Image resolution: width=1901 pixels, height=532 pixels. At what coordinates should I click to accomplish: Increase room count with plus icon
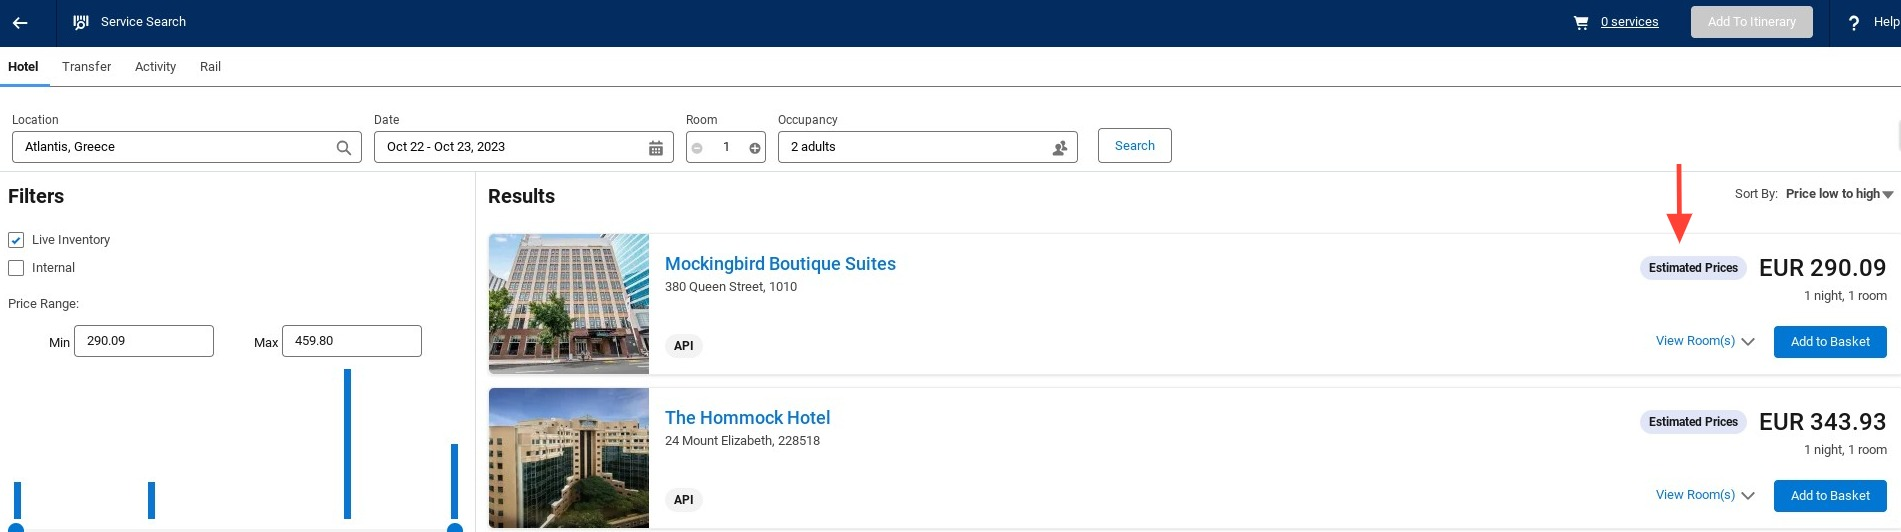755,148
